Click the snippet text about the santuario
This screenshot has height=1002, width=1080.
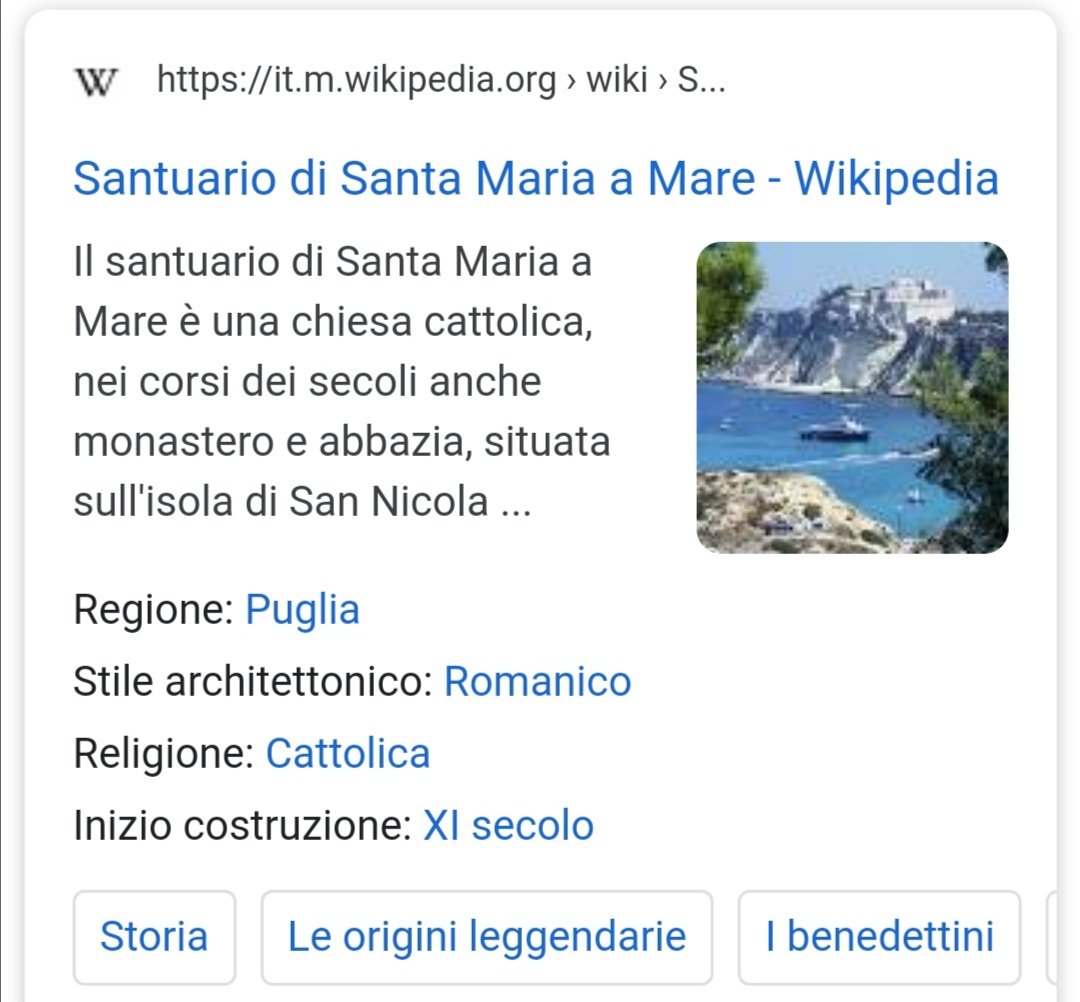(x=342, y=382)
